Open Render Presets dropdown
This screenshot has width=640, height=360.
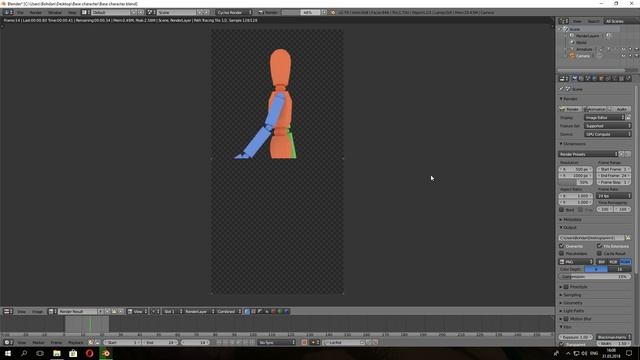(x=588, y=154)
